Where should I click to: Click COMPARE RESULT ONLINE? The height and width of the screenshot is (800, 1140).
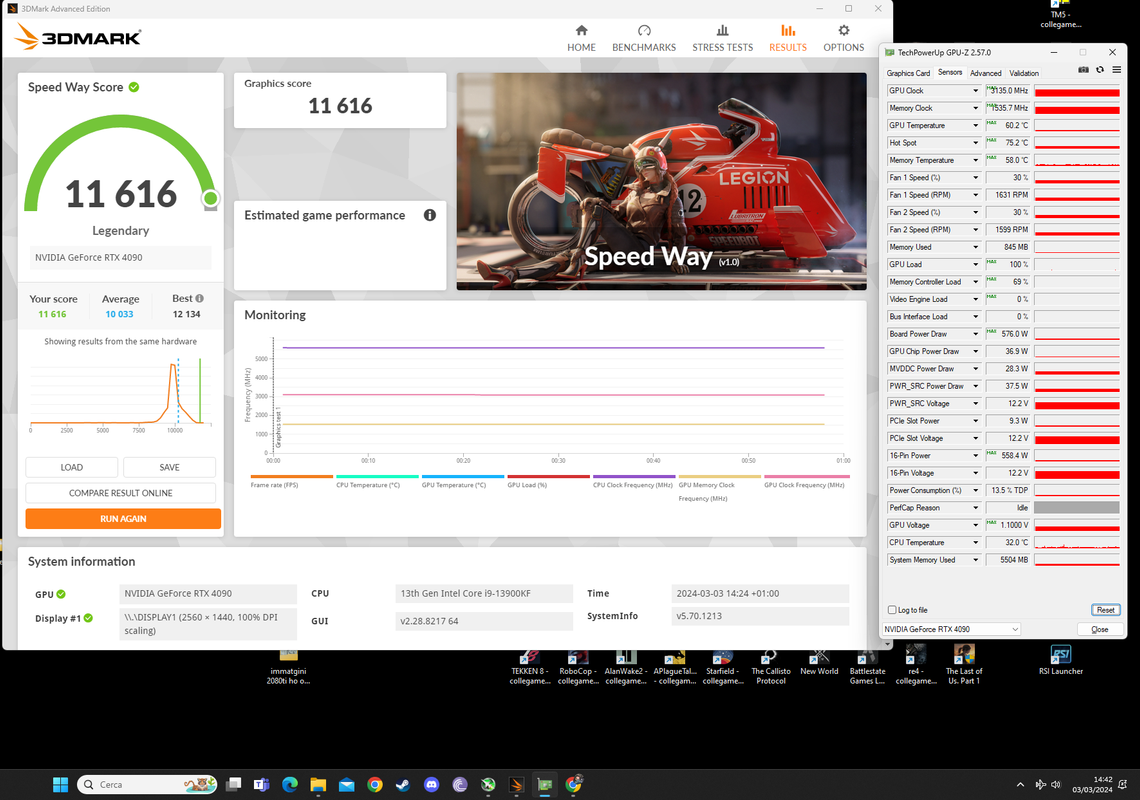(x=121, y=493)
